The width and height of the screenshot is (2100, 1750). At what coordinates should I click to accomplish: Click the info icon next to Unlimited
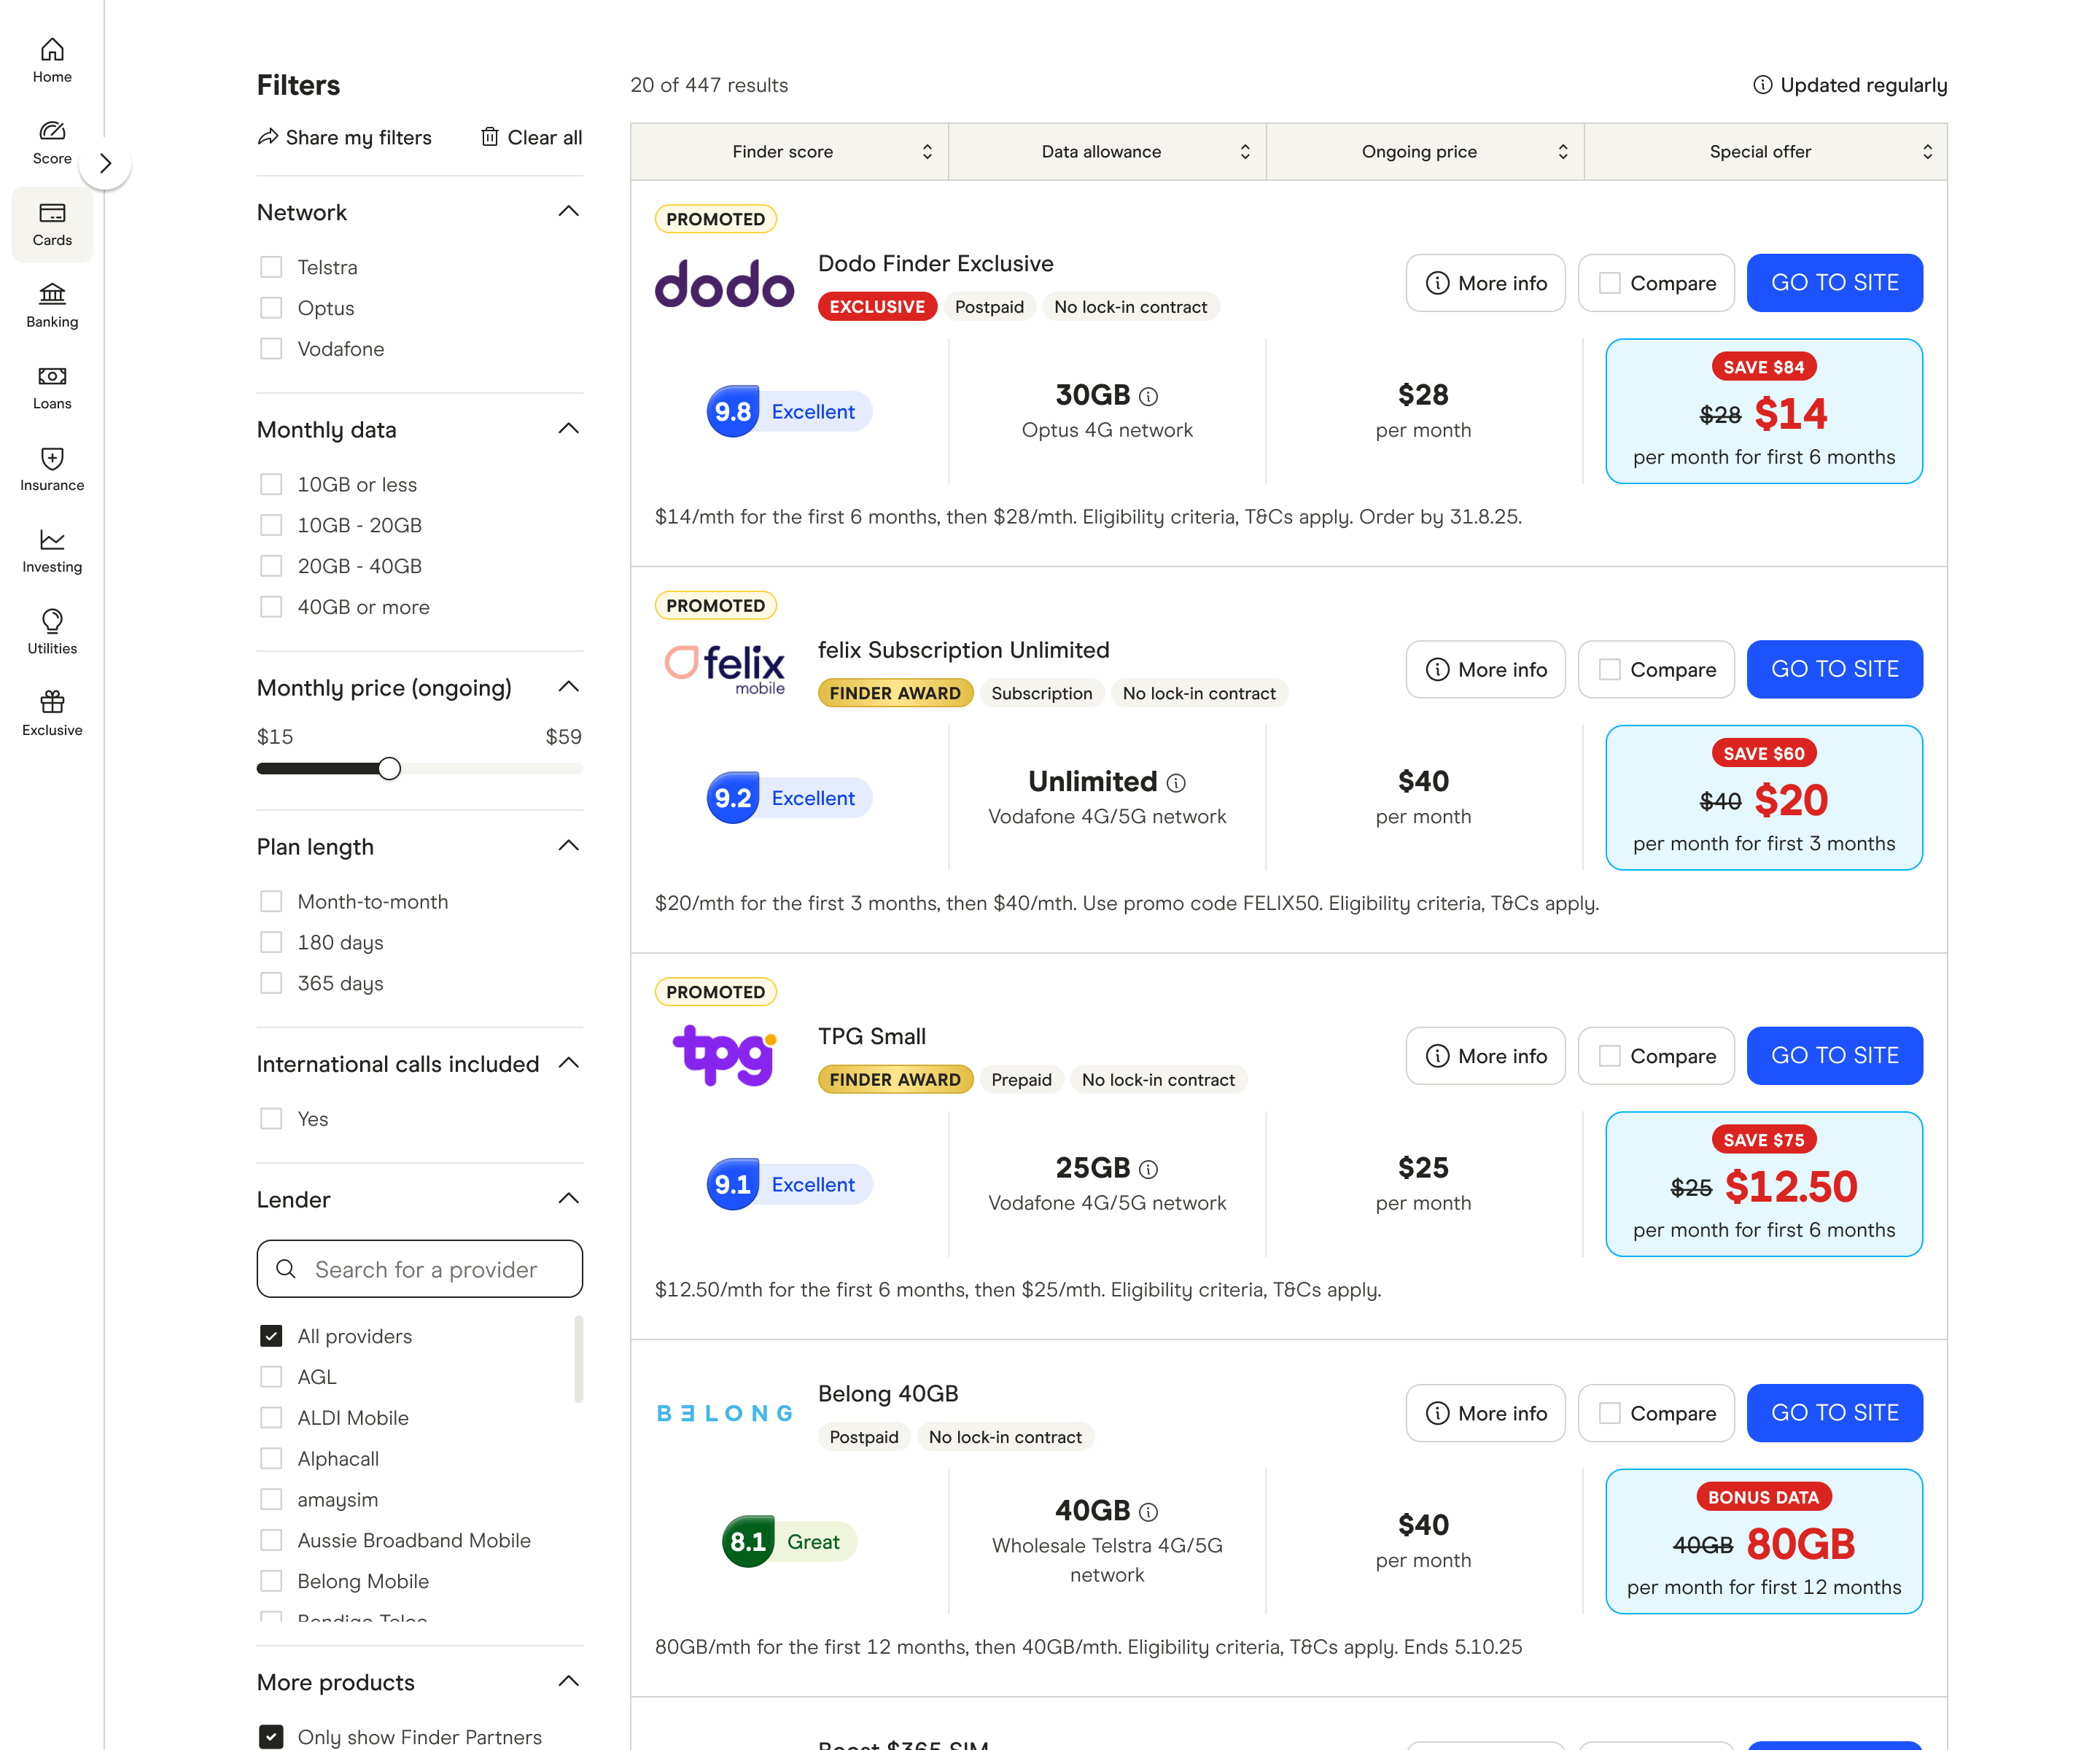[1177, 783]
